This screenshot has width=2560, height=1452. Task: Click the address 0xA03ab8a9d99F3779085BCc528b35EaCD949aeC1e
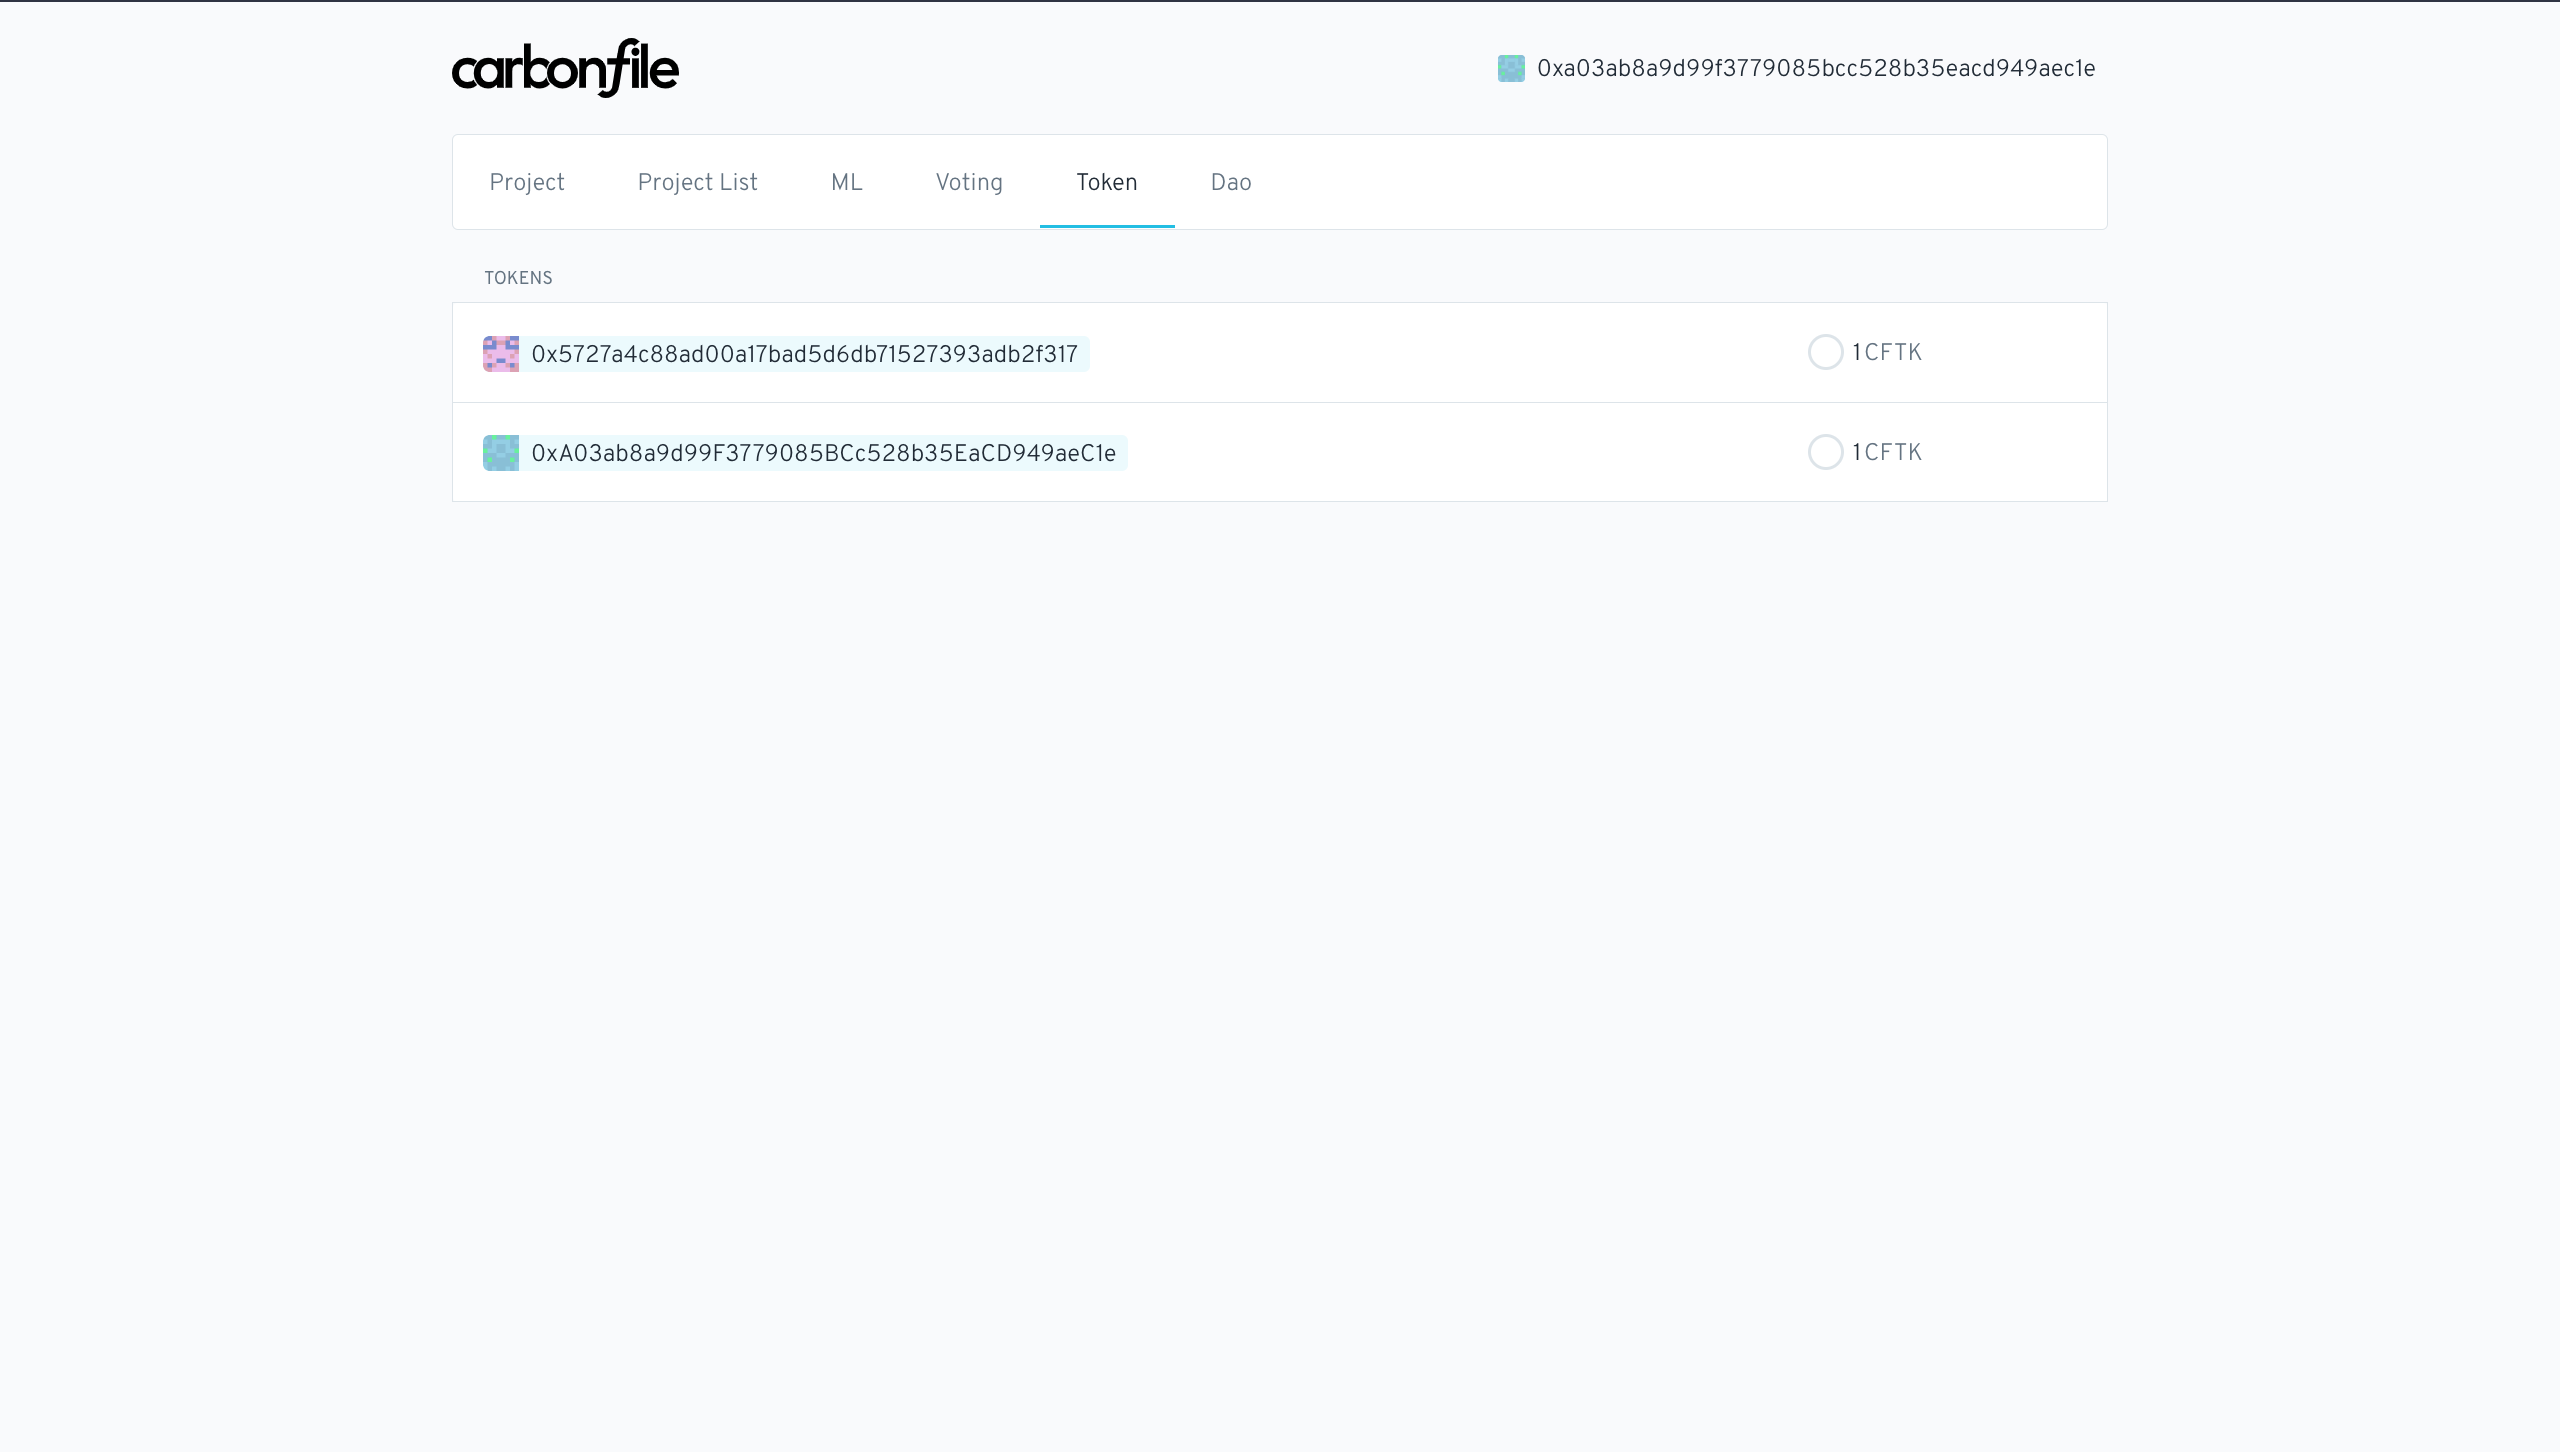[x=824, y=453]
